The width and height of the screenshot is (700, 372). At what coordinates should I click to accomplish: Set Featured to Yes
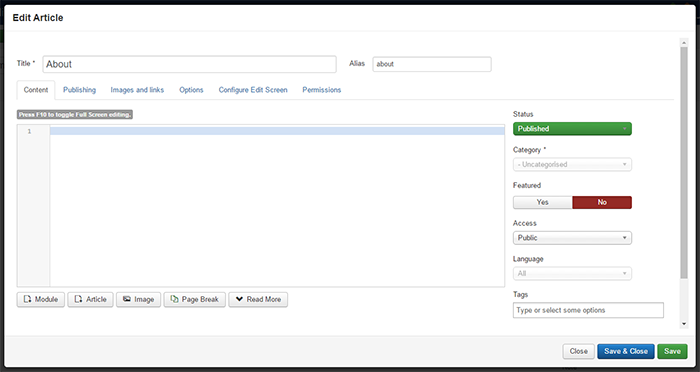click(x=542, y=202)
